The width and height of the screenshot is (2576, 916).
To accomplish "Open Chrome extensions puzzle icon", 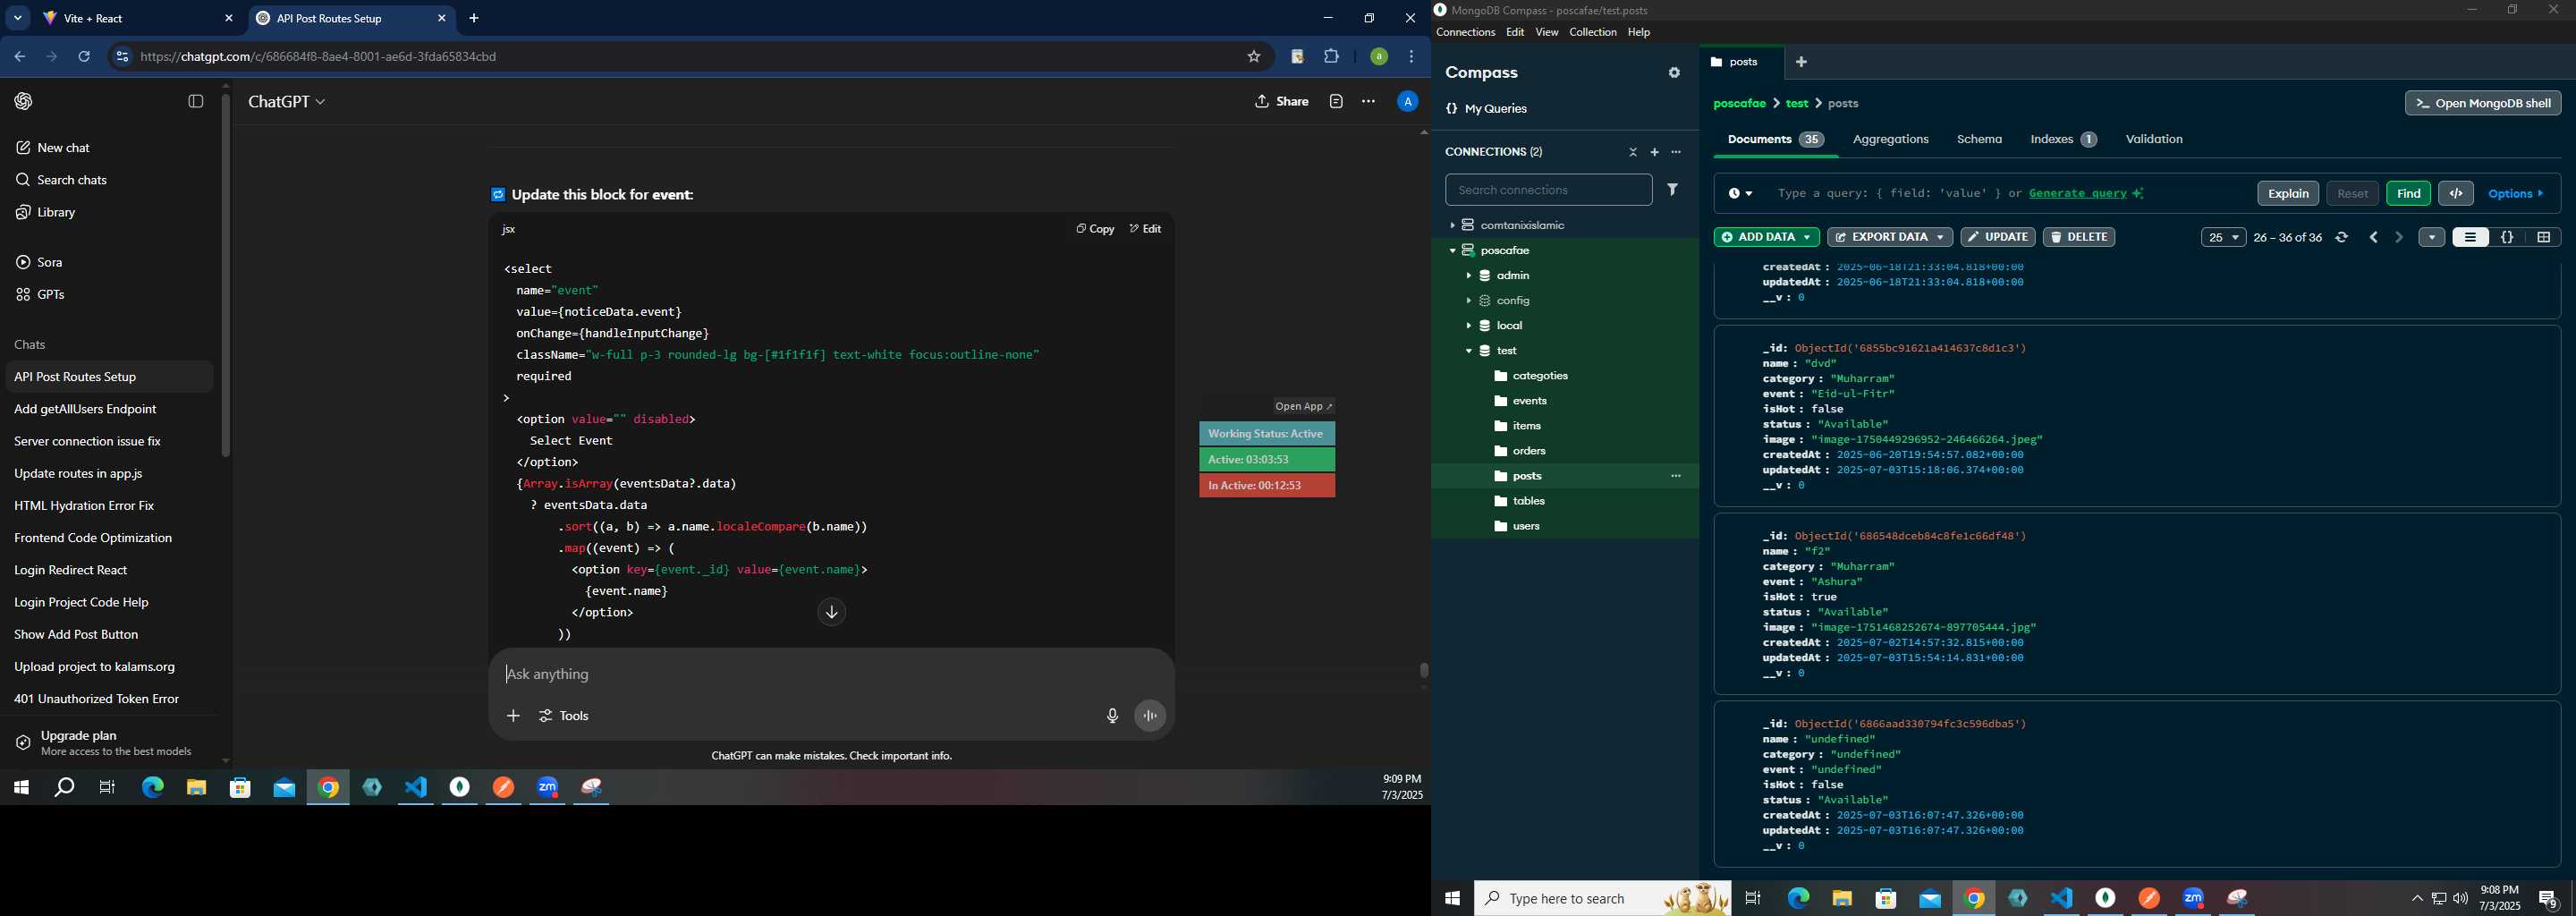I will point(1331,57).
